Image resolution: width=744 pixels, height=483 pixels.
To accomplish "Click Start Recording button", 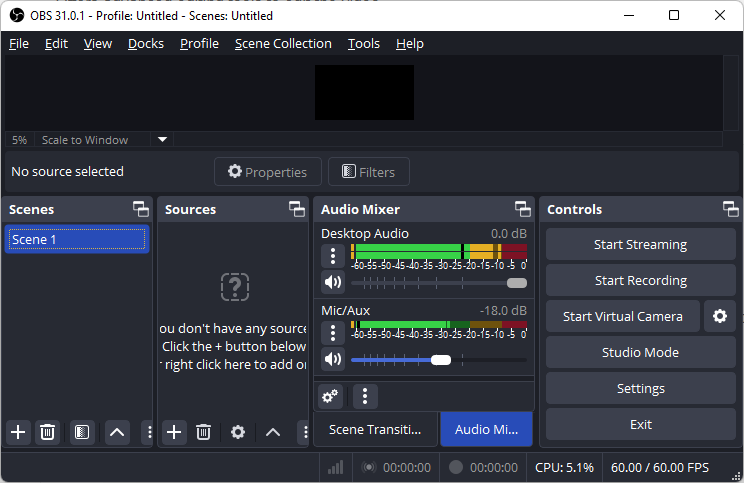I will click(x=640, y=280).
